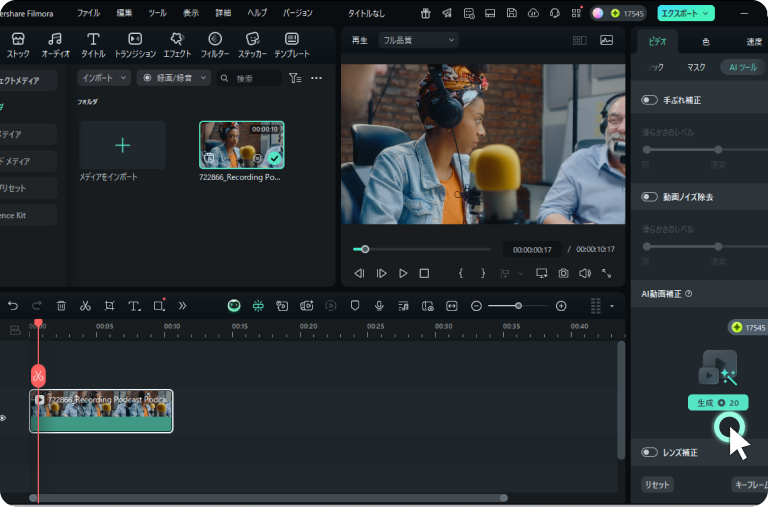The image size is (768, 507).
Task: Enter fullscreen preview with expand arrows icon
Action: click(x=606, y=273)
